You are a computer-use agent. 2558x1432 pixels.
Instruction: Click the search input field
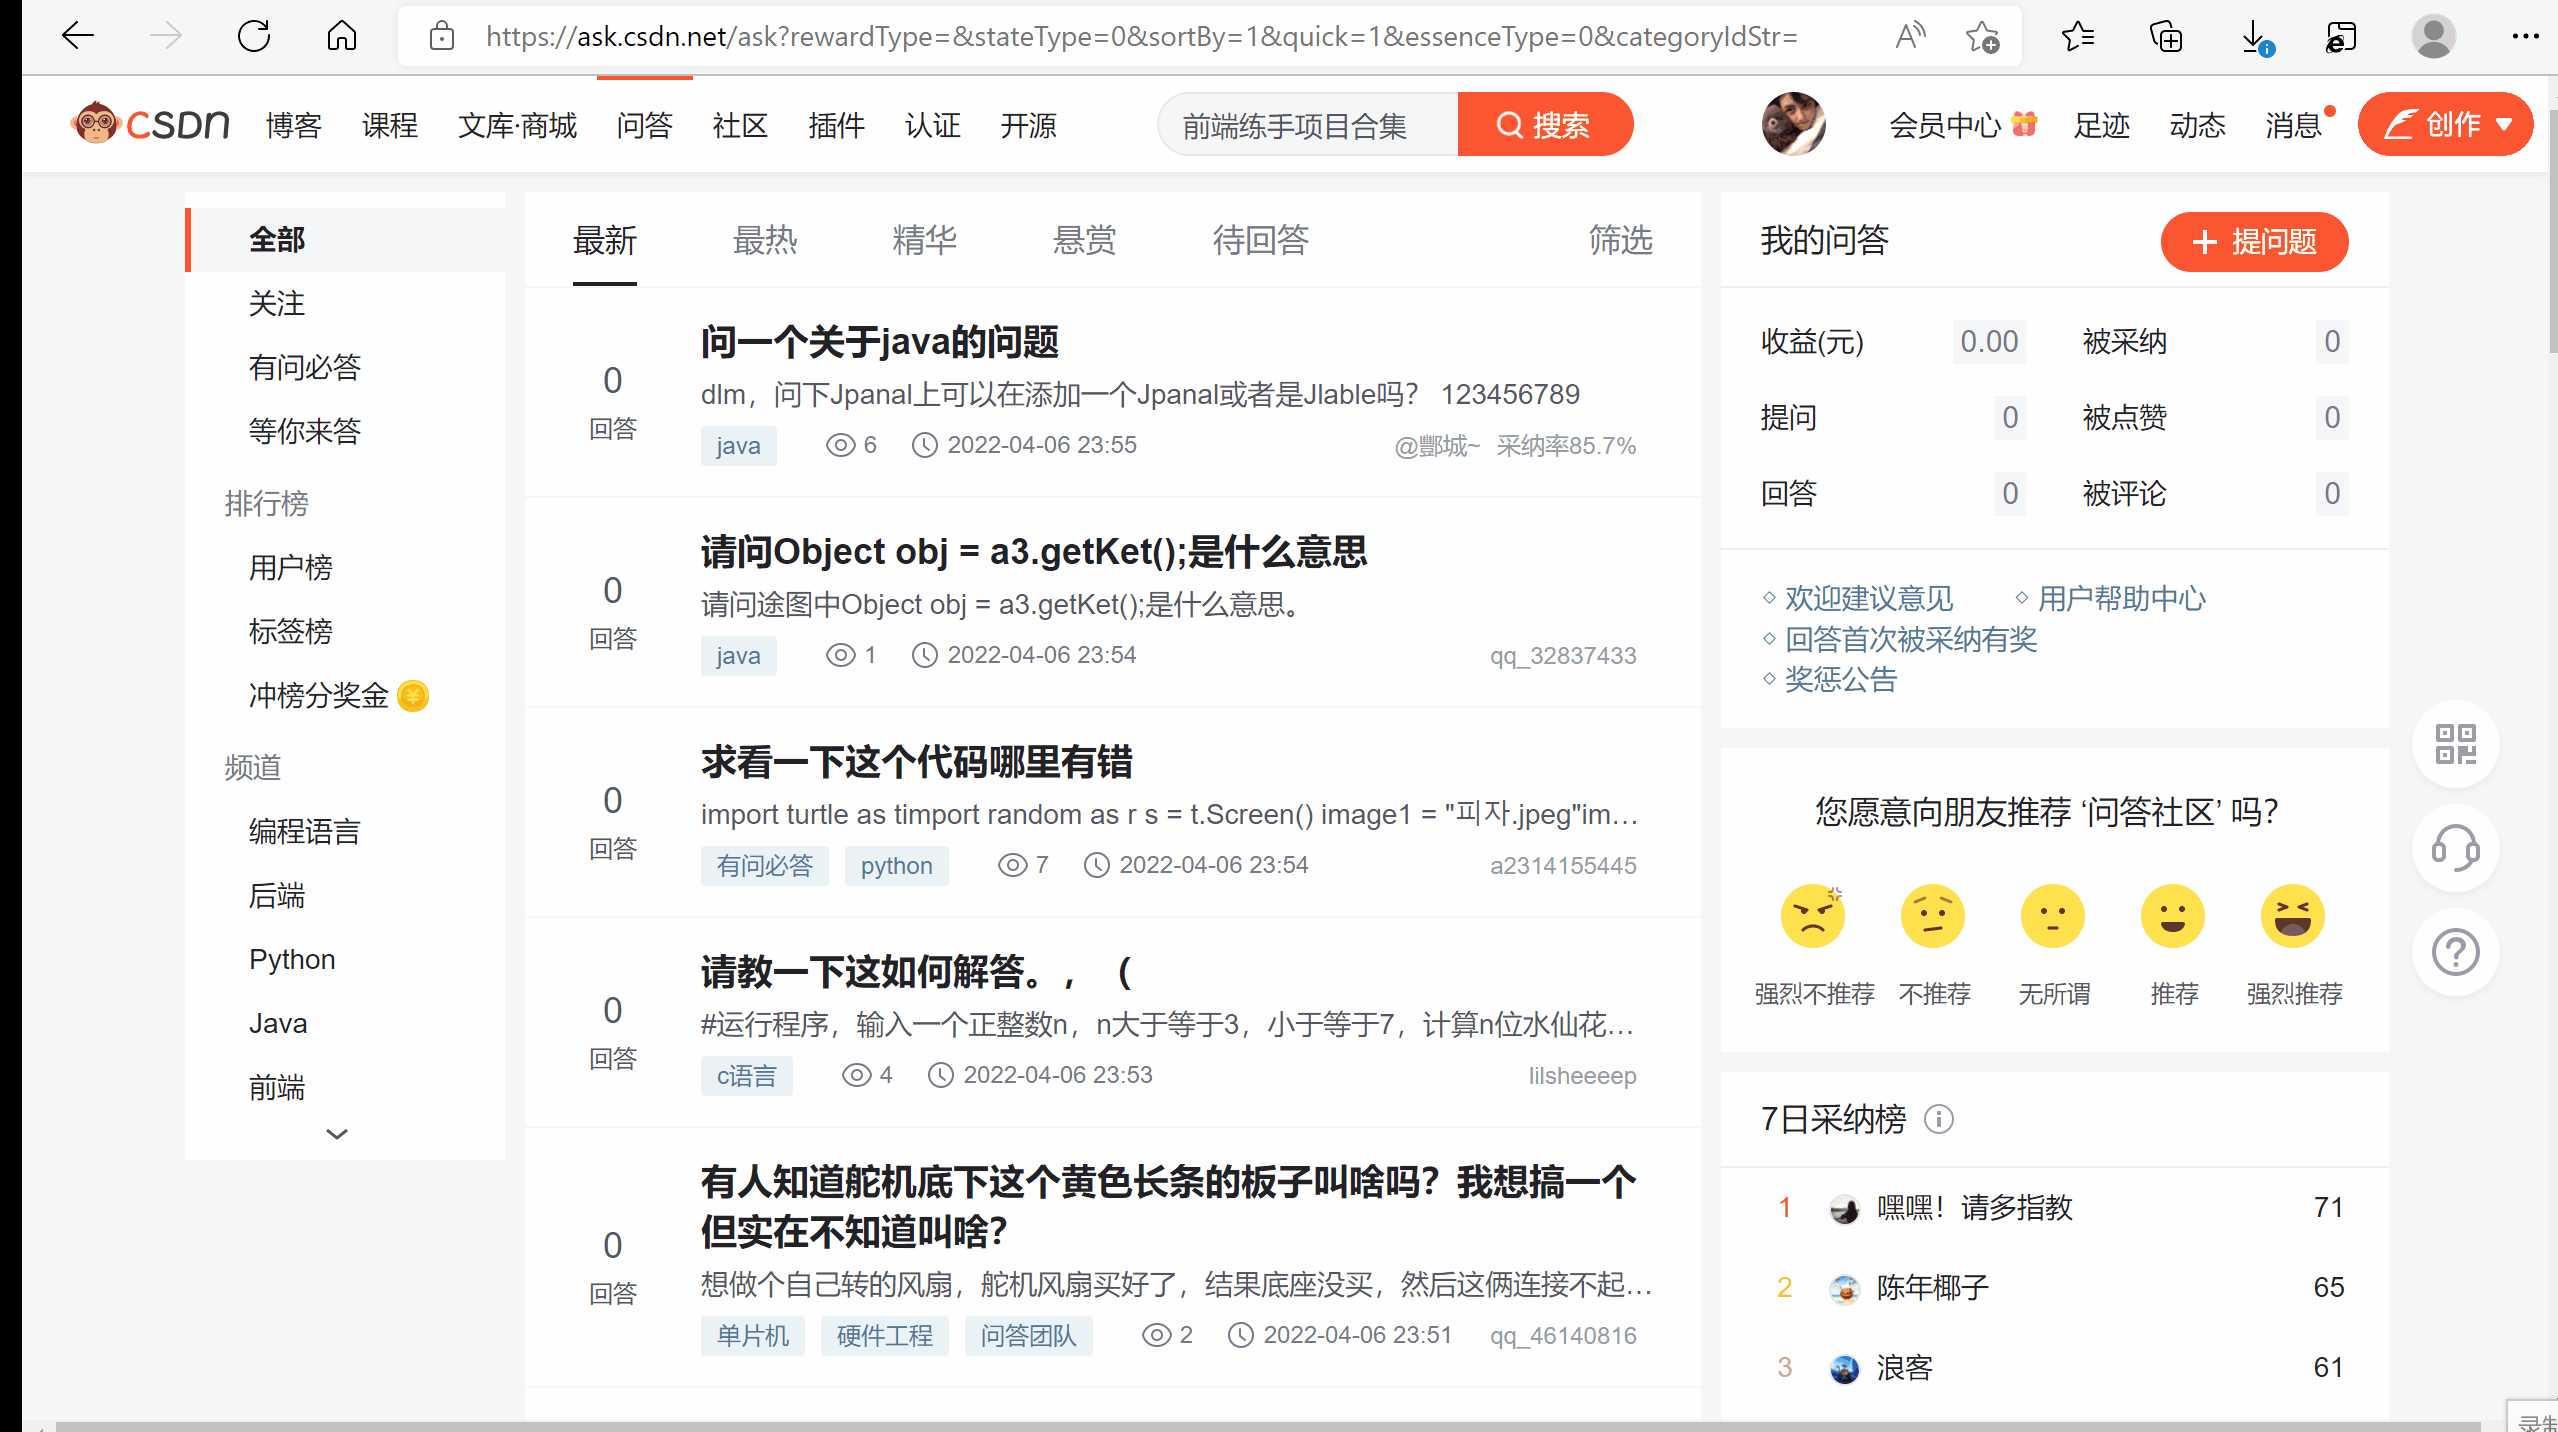coord(1305,126)
